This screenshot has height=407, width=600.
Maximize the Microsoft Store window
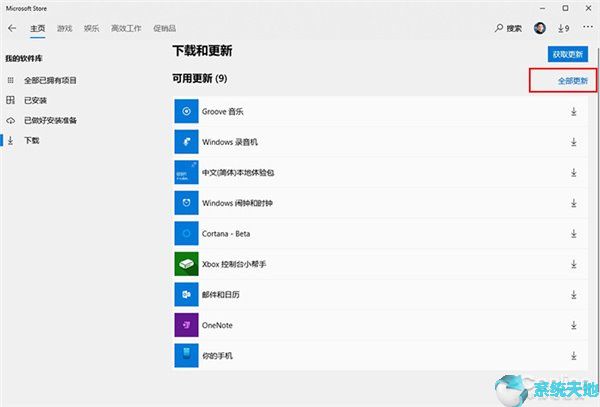click(565, 8)
